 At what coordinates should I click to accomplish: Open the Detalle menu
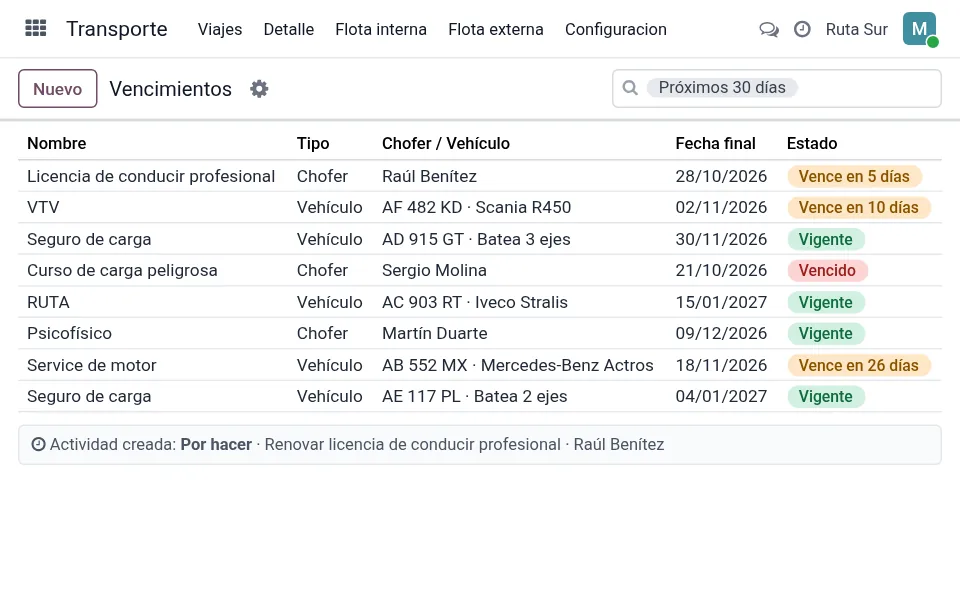pyautogui.click(x=288, y=29)
